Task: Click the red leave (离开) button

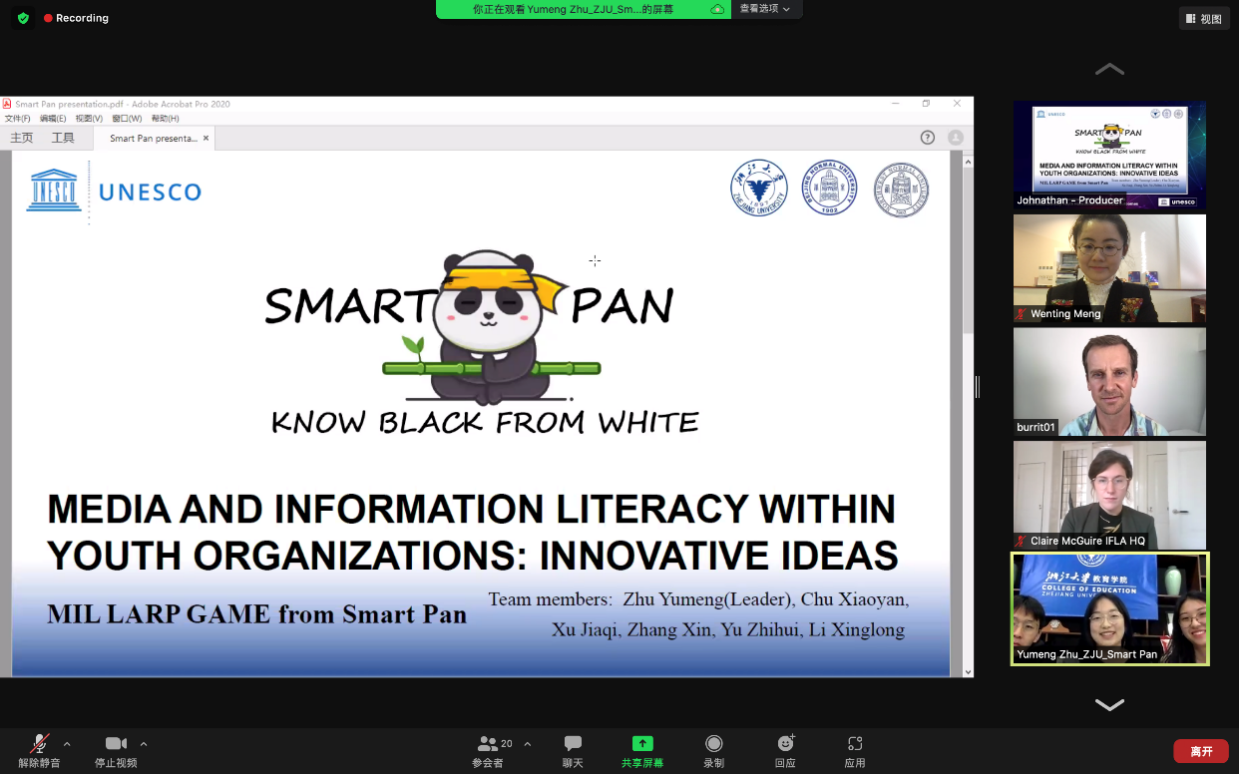Action: click(x=1200, y=751)
